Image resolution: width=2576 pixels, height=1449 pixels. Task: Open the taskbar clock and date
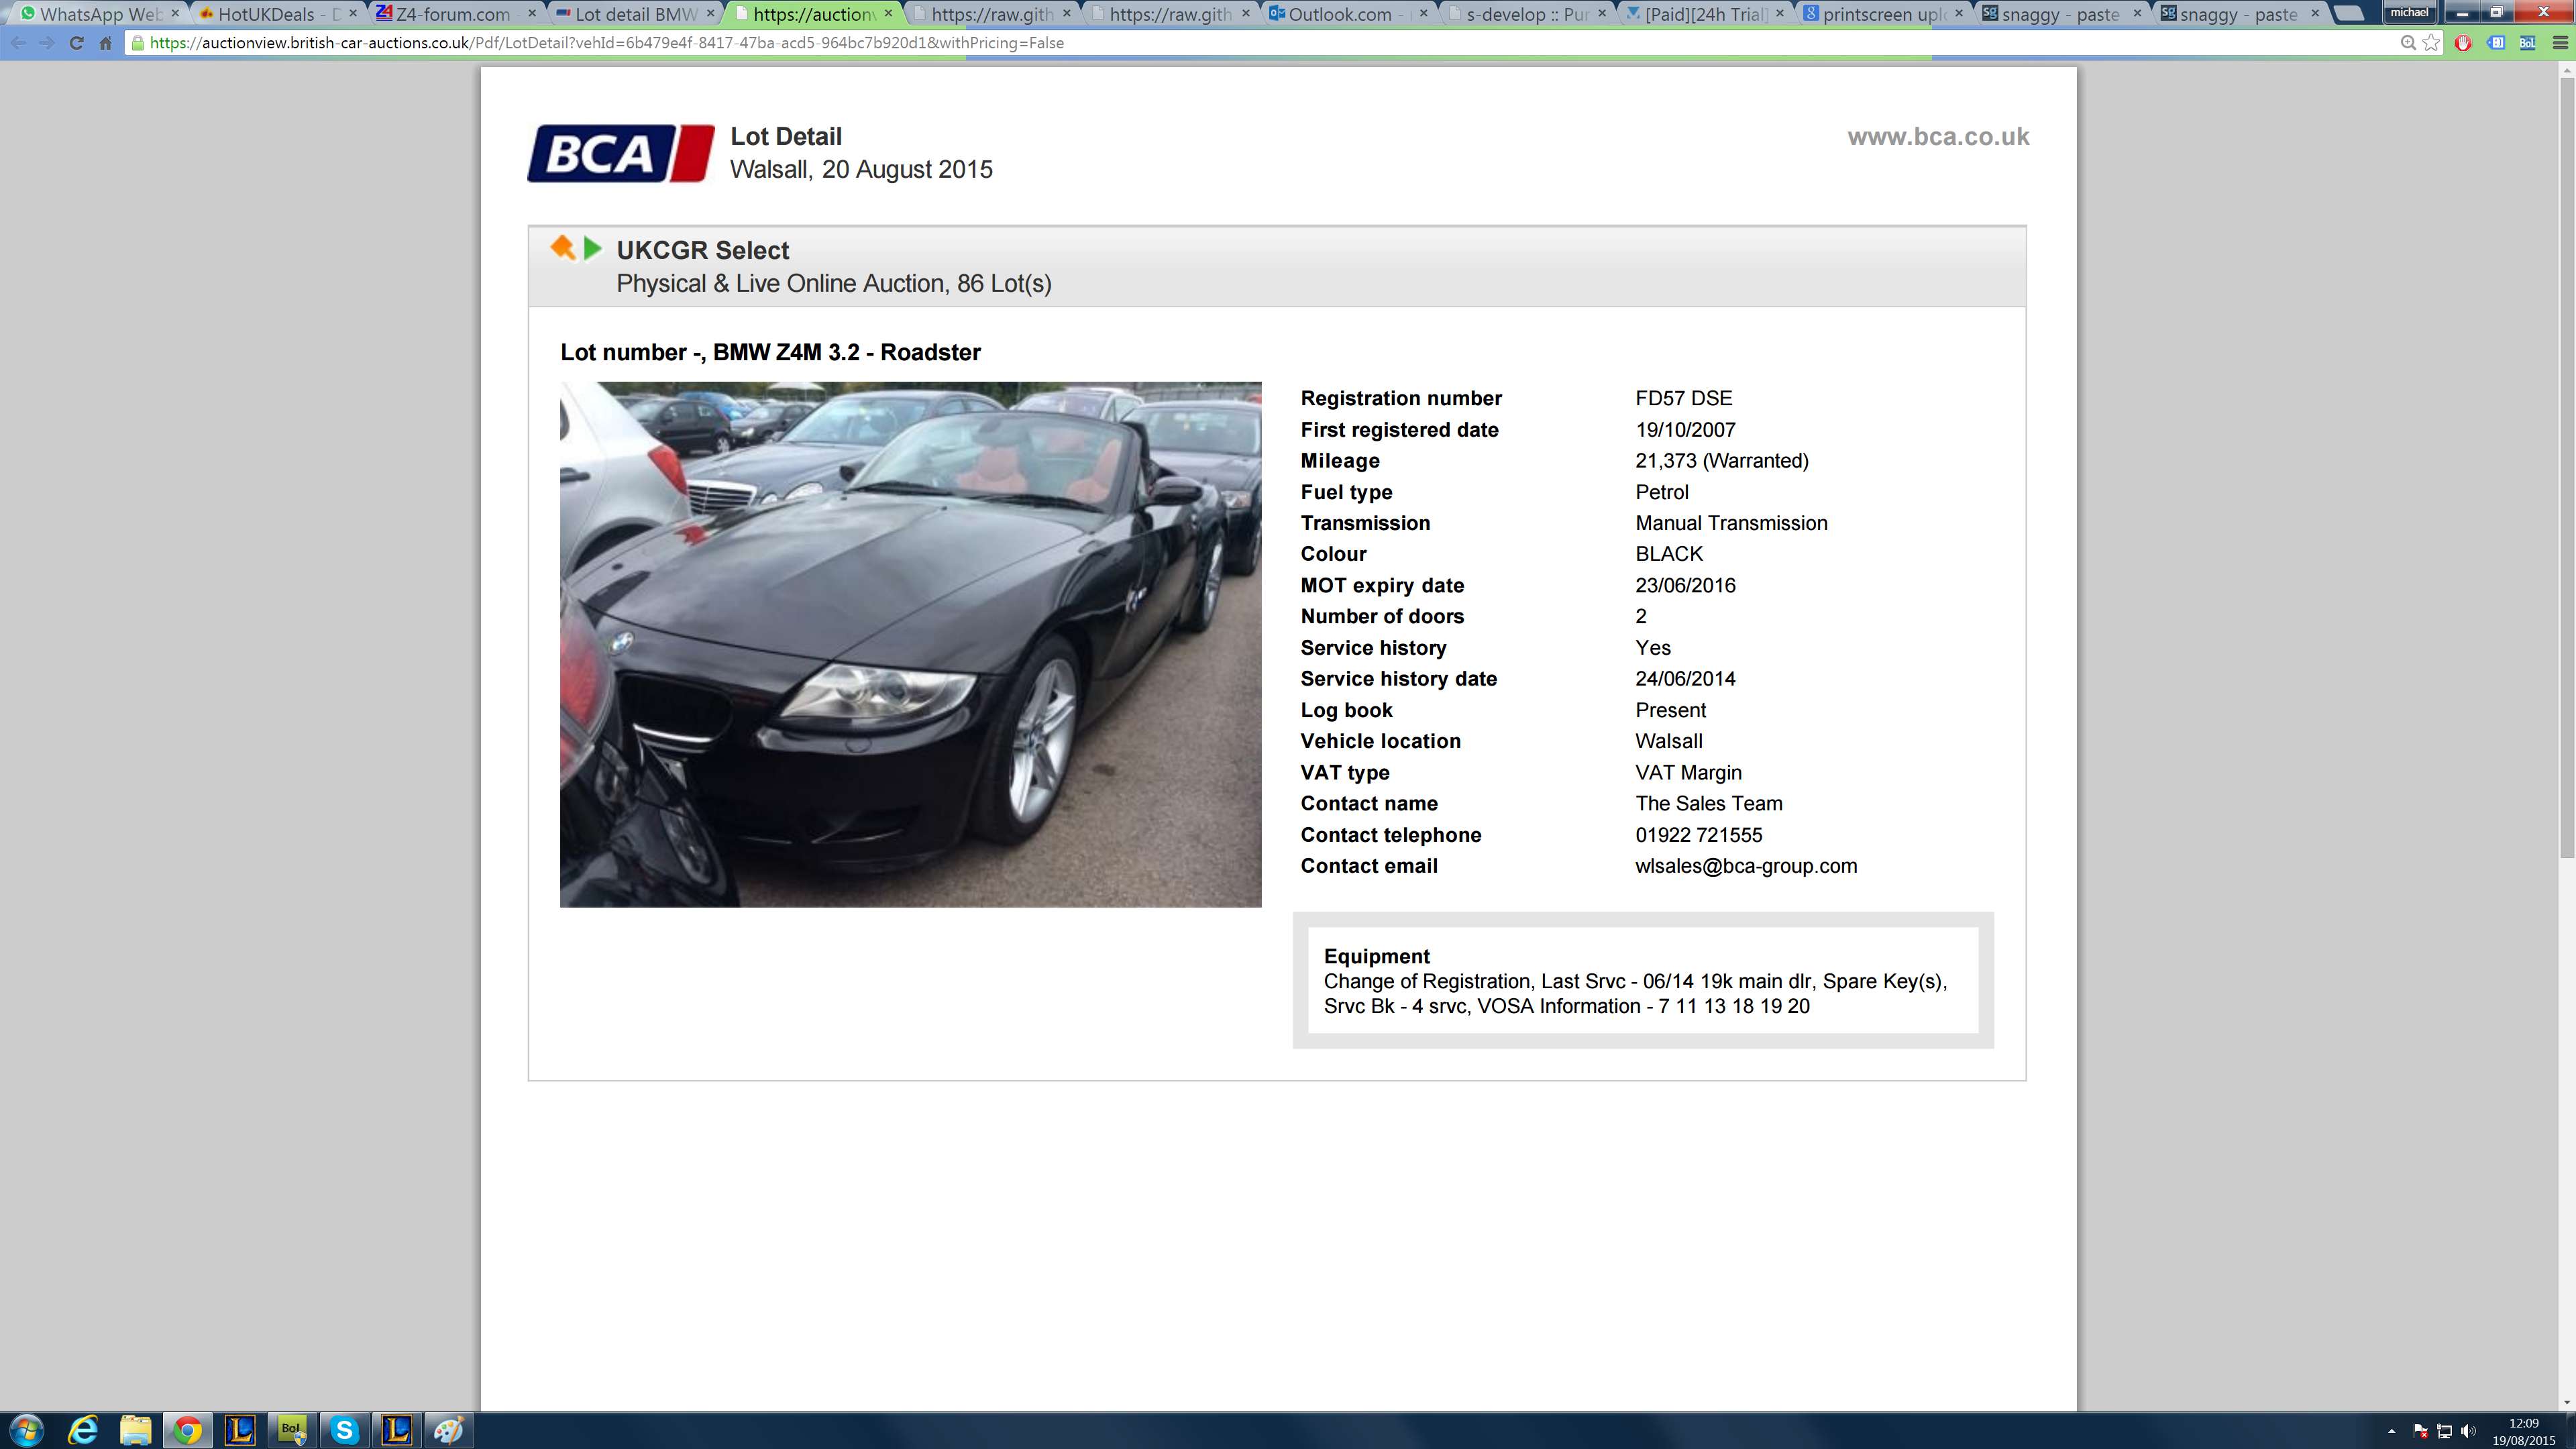point(2523,1431)
